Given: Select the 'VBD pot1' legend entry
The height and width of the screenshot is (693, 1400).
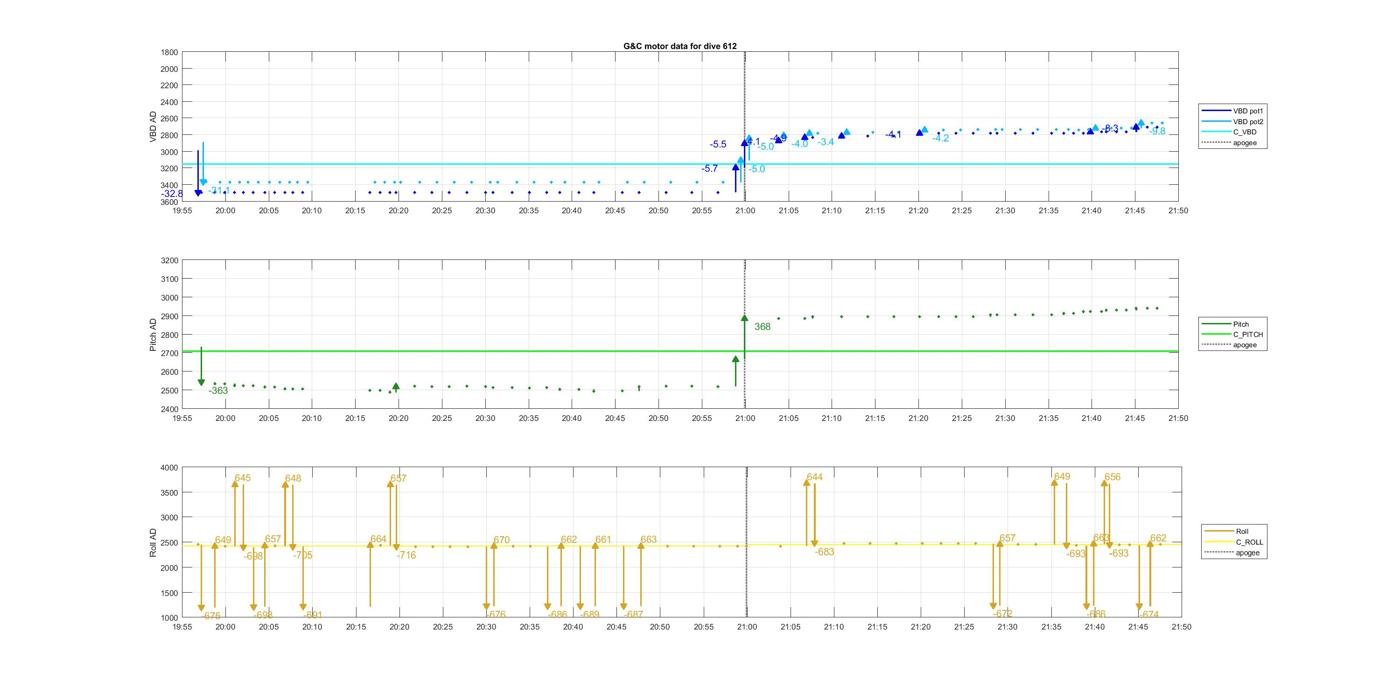Looking at the screenshot, I should [x=1249, y=111].
